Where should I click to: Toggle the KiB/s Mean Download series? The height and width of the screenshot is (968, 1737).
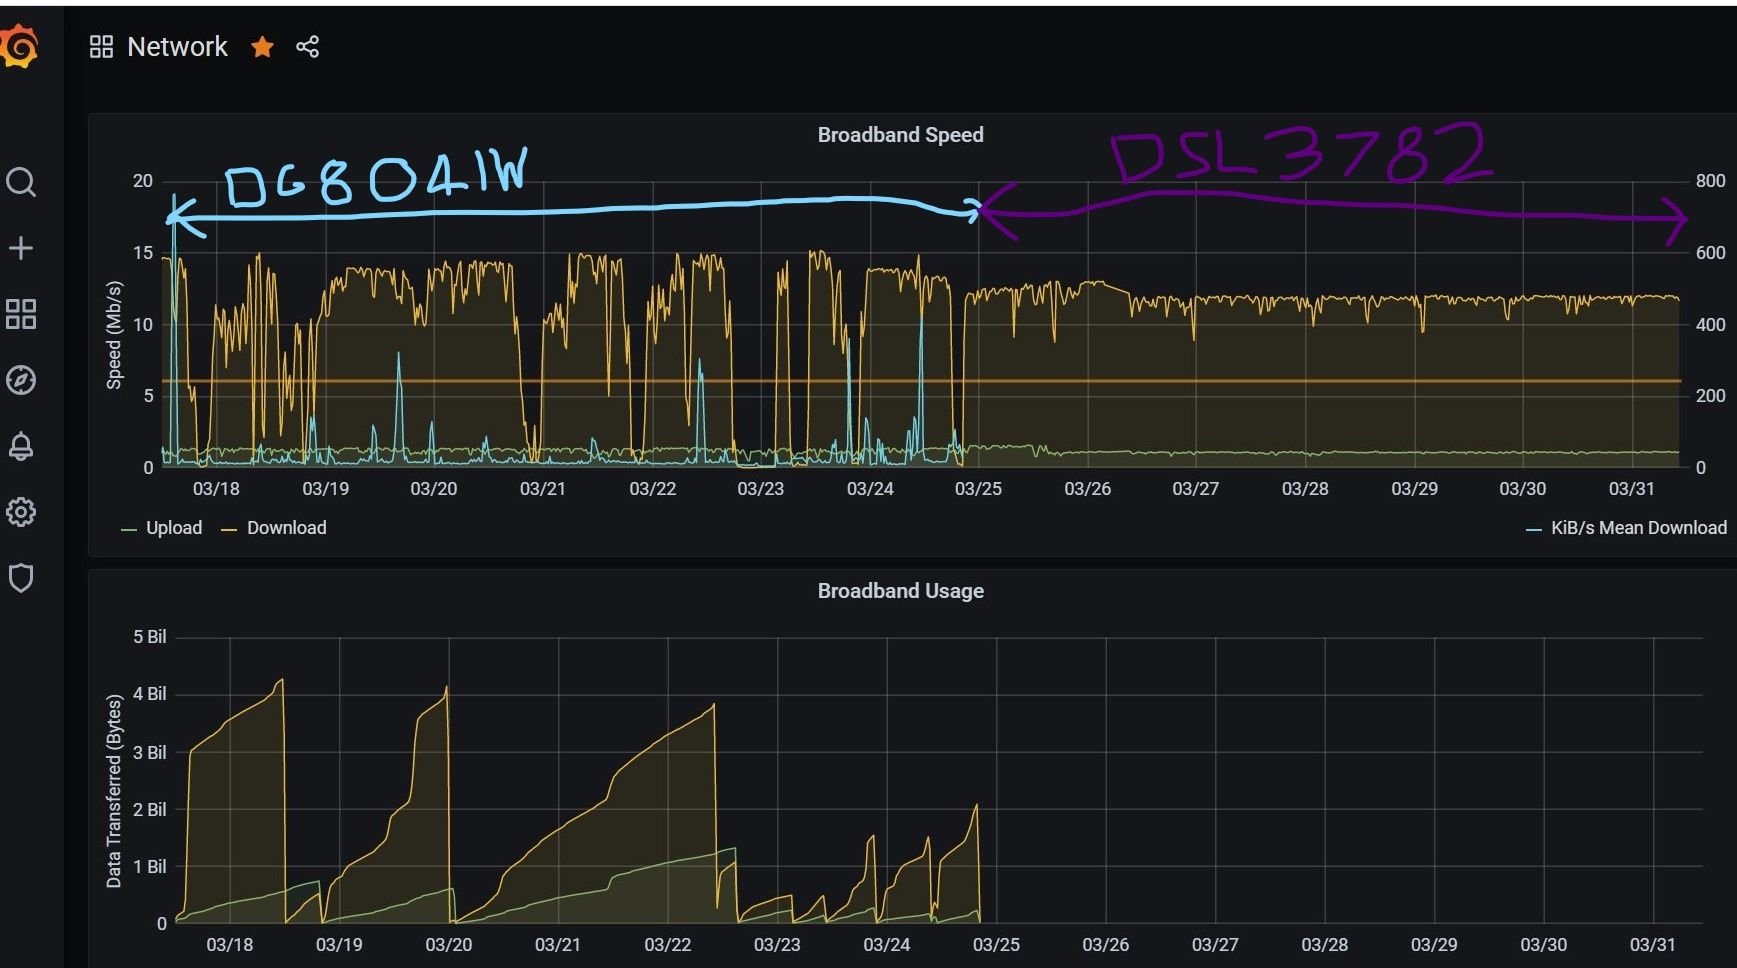point(1638,528)
